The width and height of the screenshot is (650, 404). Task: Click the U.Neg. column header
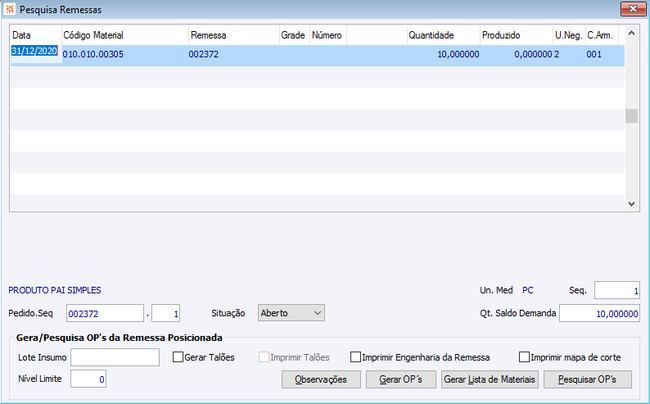pyautogui.click(x=569, y=35)
